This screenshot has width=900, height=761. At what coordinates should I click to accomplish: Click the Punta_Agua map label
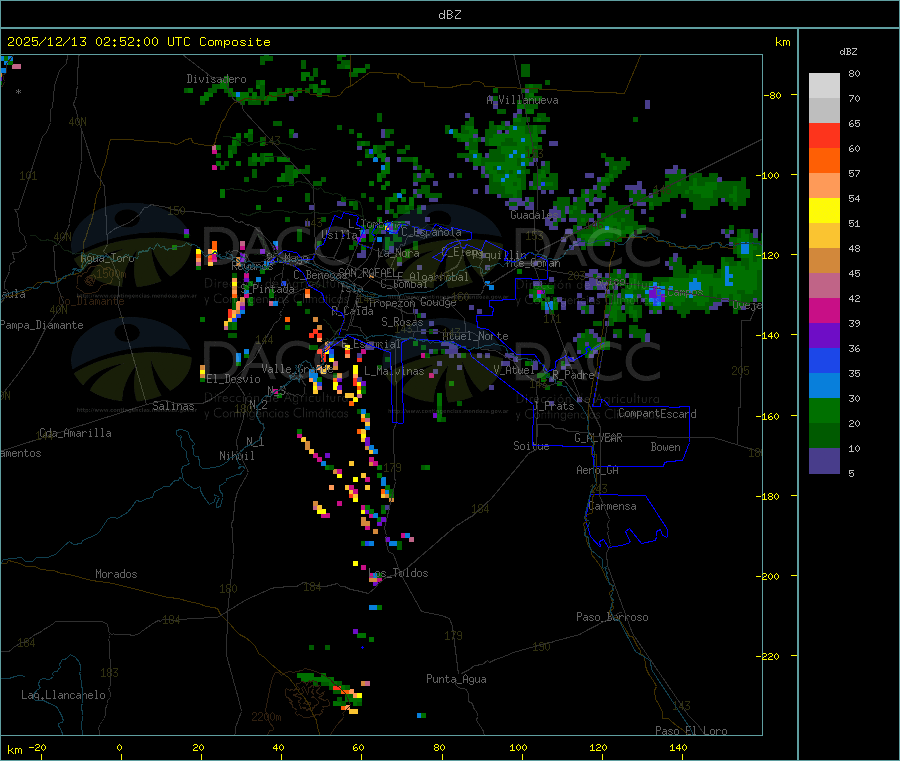click(x=456, y=679)
